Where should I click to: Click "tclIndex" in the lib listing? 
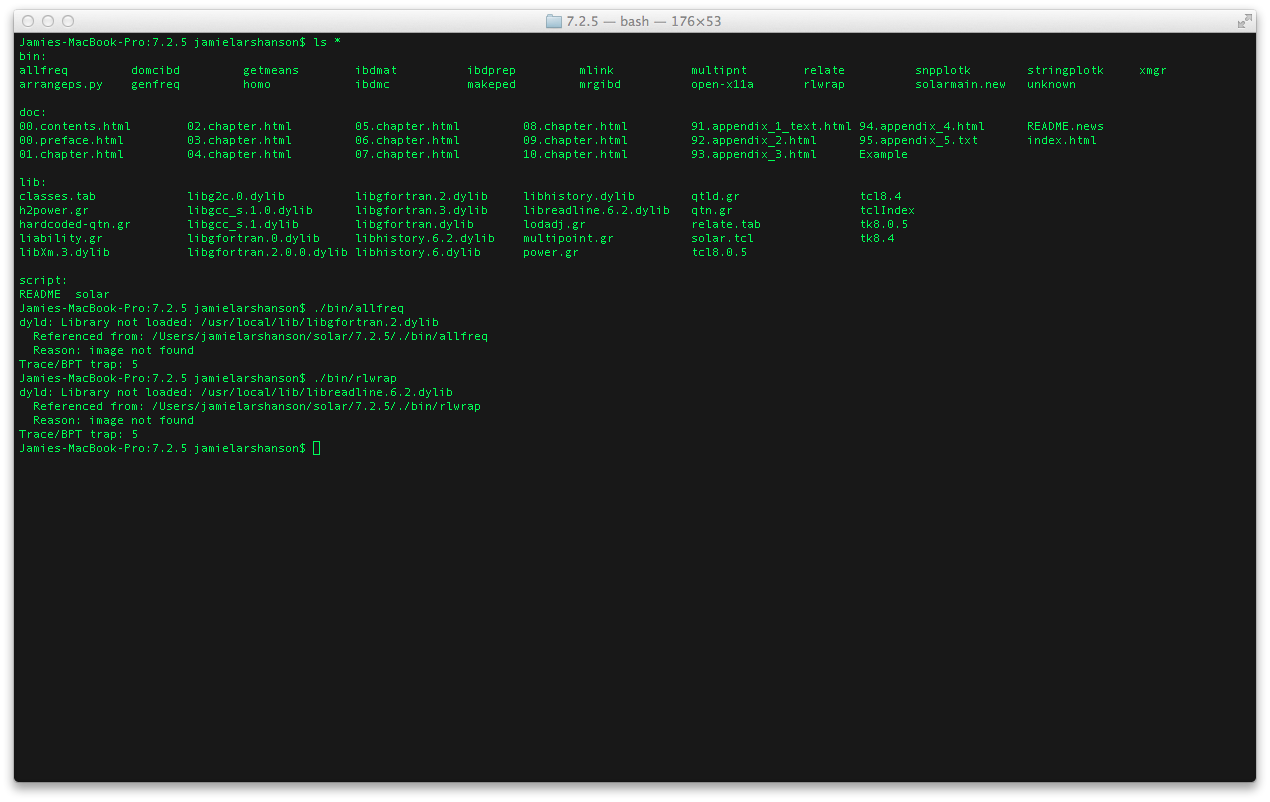coord(887,210)
